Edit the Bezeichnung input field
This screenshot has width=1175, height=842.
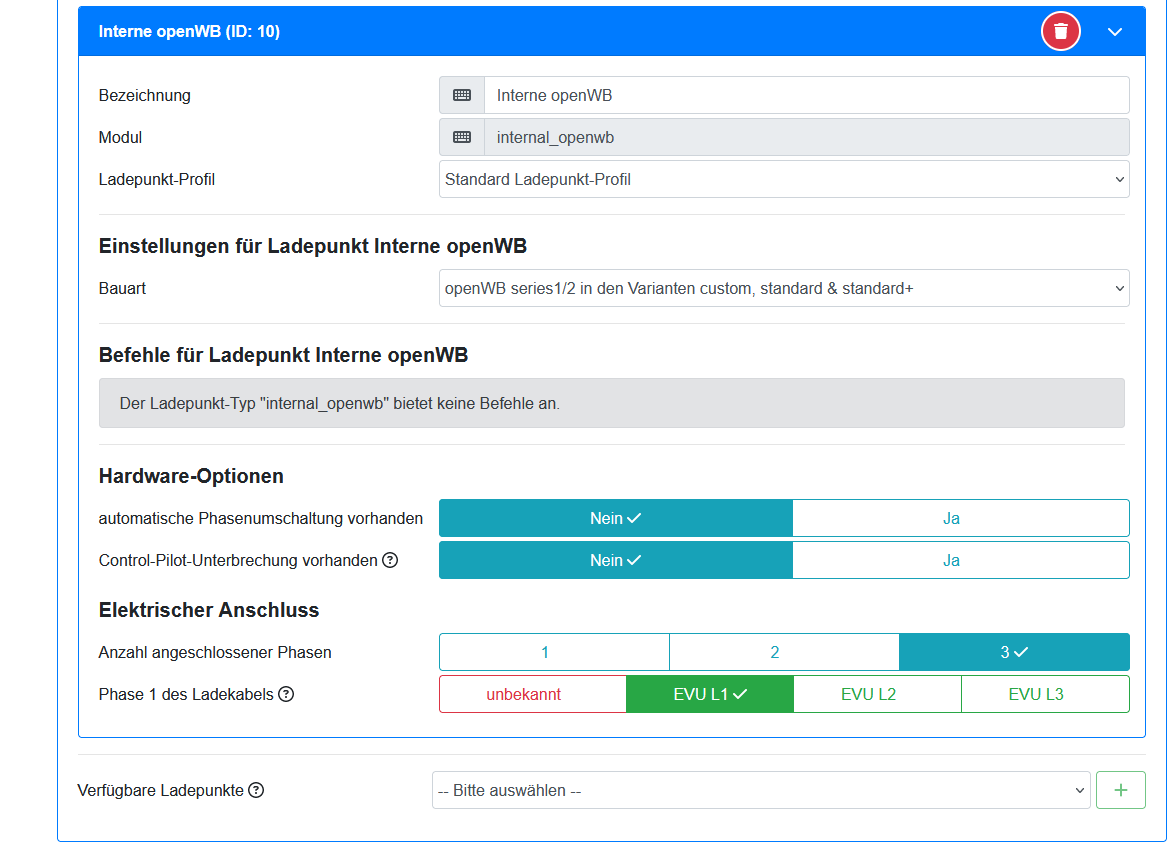(x=806, y=95)
